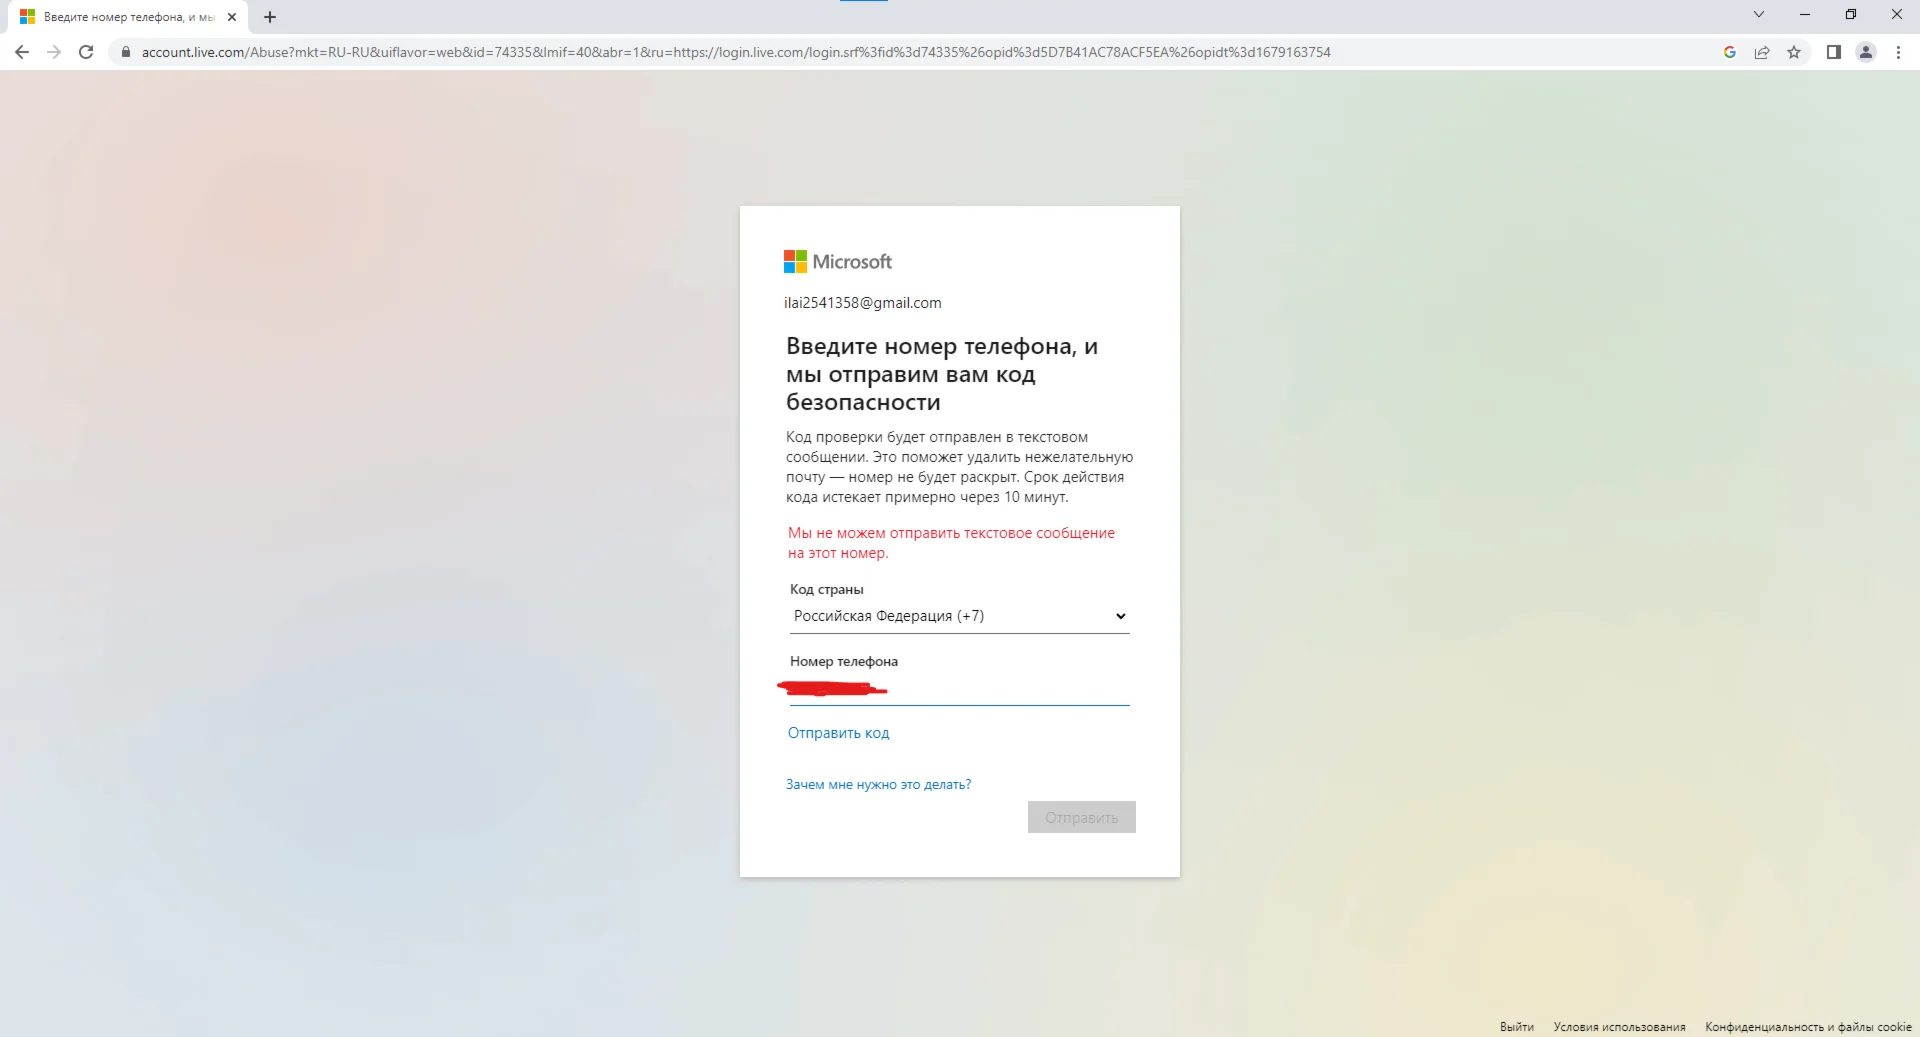Close the Microsoft account tab
Viewport: 1920px width, 1037px height.
click(232, 17)
